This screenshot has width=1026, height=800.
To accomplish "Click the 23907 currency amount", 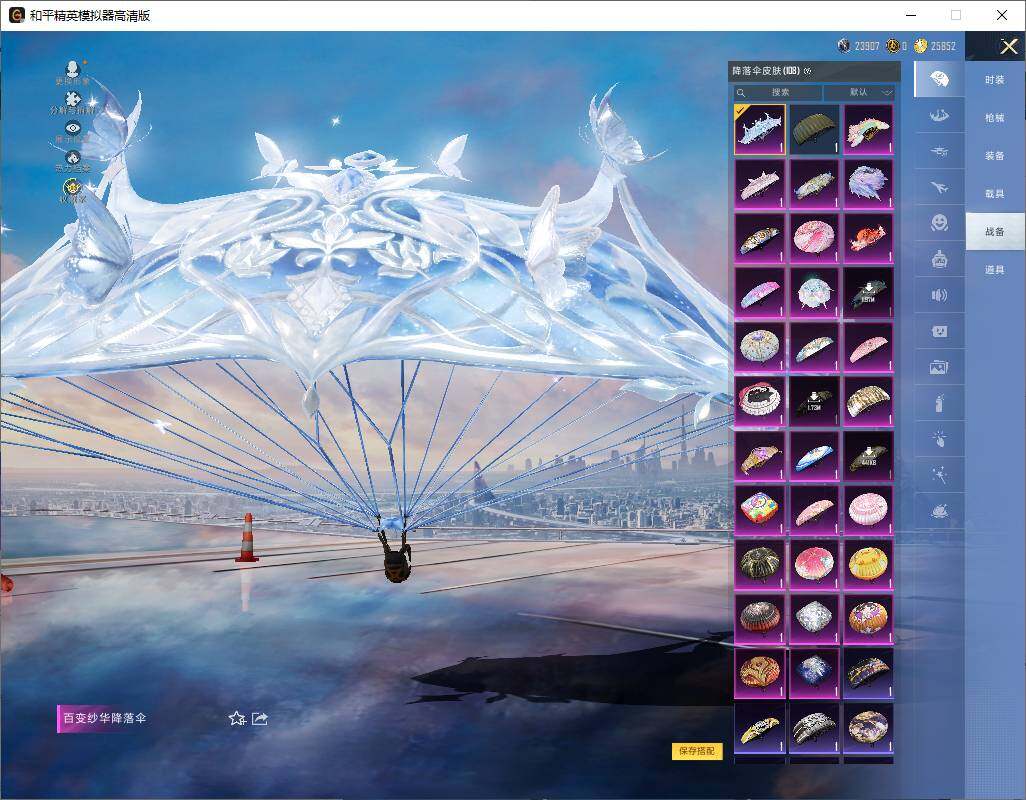I will (867, 46).
